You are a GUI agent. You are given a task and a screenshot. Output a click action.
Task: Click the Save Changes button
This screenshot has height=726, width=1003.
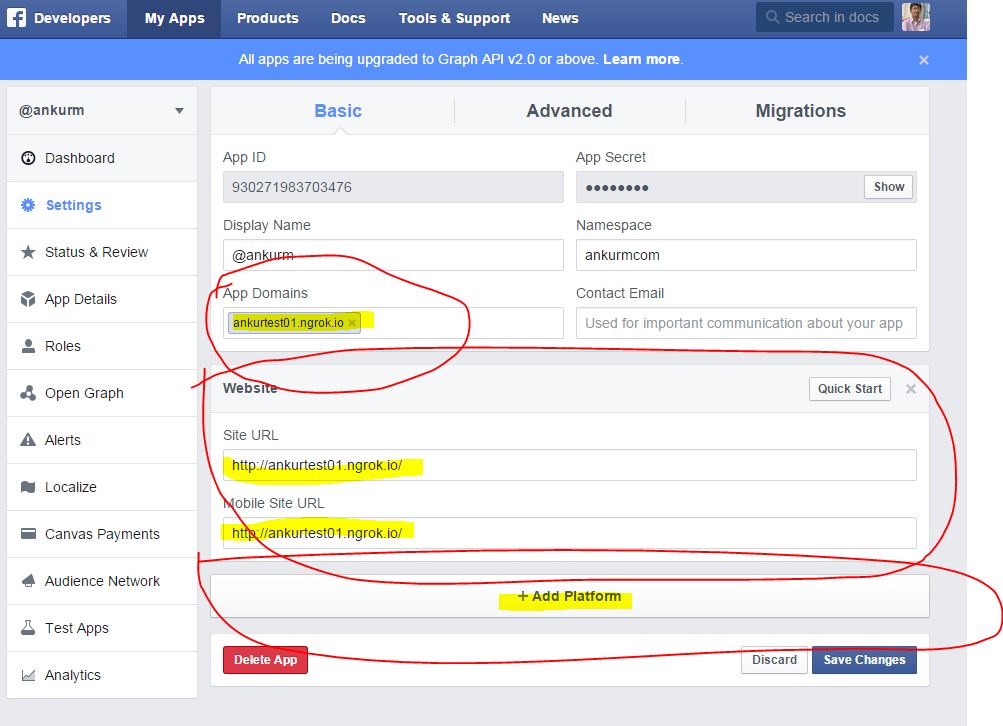[863, 660]
